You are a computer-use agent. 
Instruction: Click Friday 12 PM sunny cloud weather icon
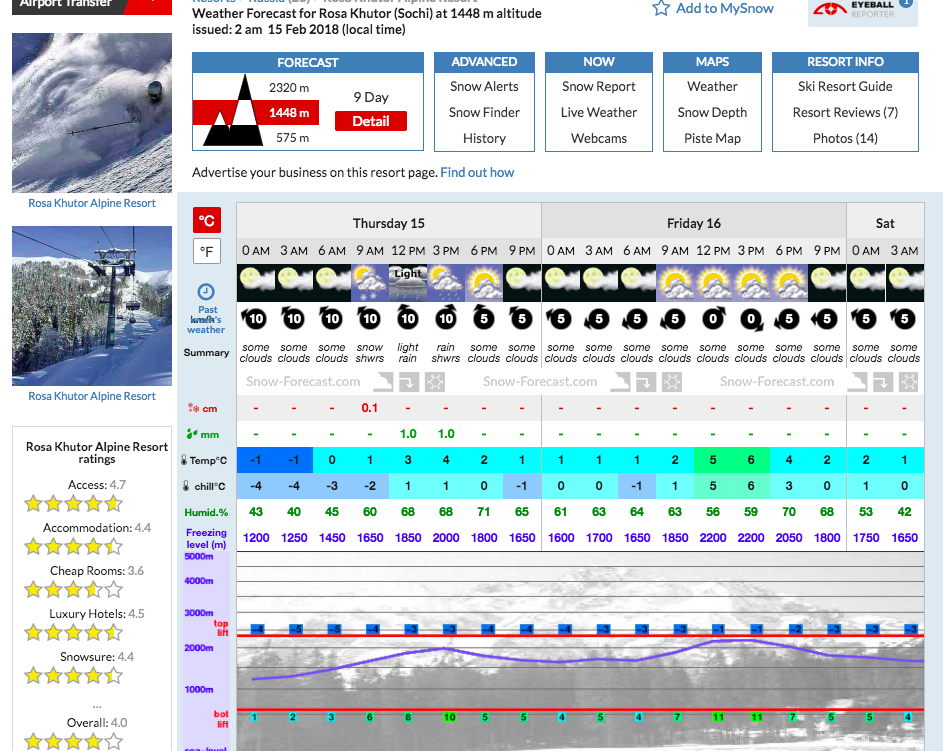713,283
